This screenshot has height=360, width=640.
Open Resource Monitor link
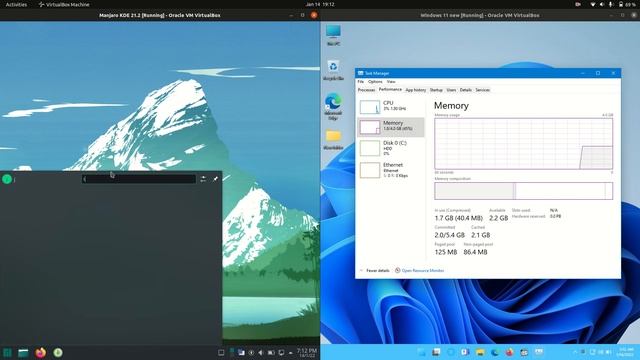coord(420,271)
